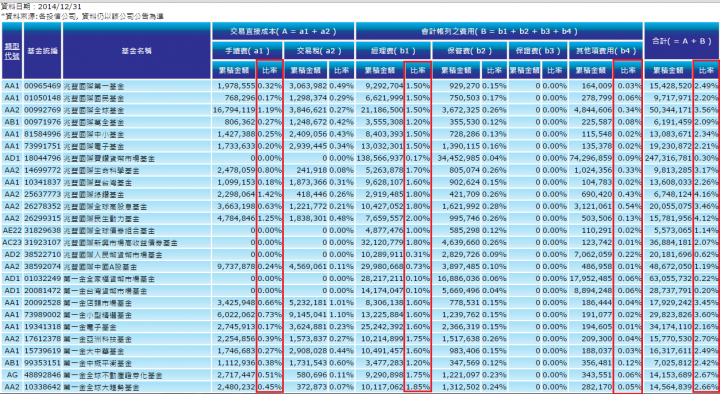Select the 會計帳列之費用 header spanning b1 to b4
The height and width of the screenshot is (394, 720).
tap(499, 31)
